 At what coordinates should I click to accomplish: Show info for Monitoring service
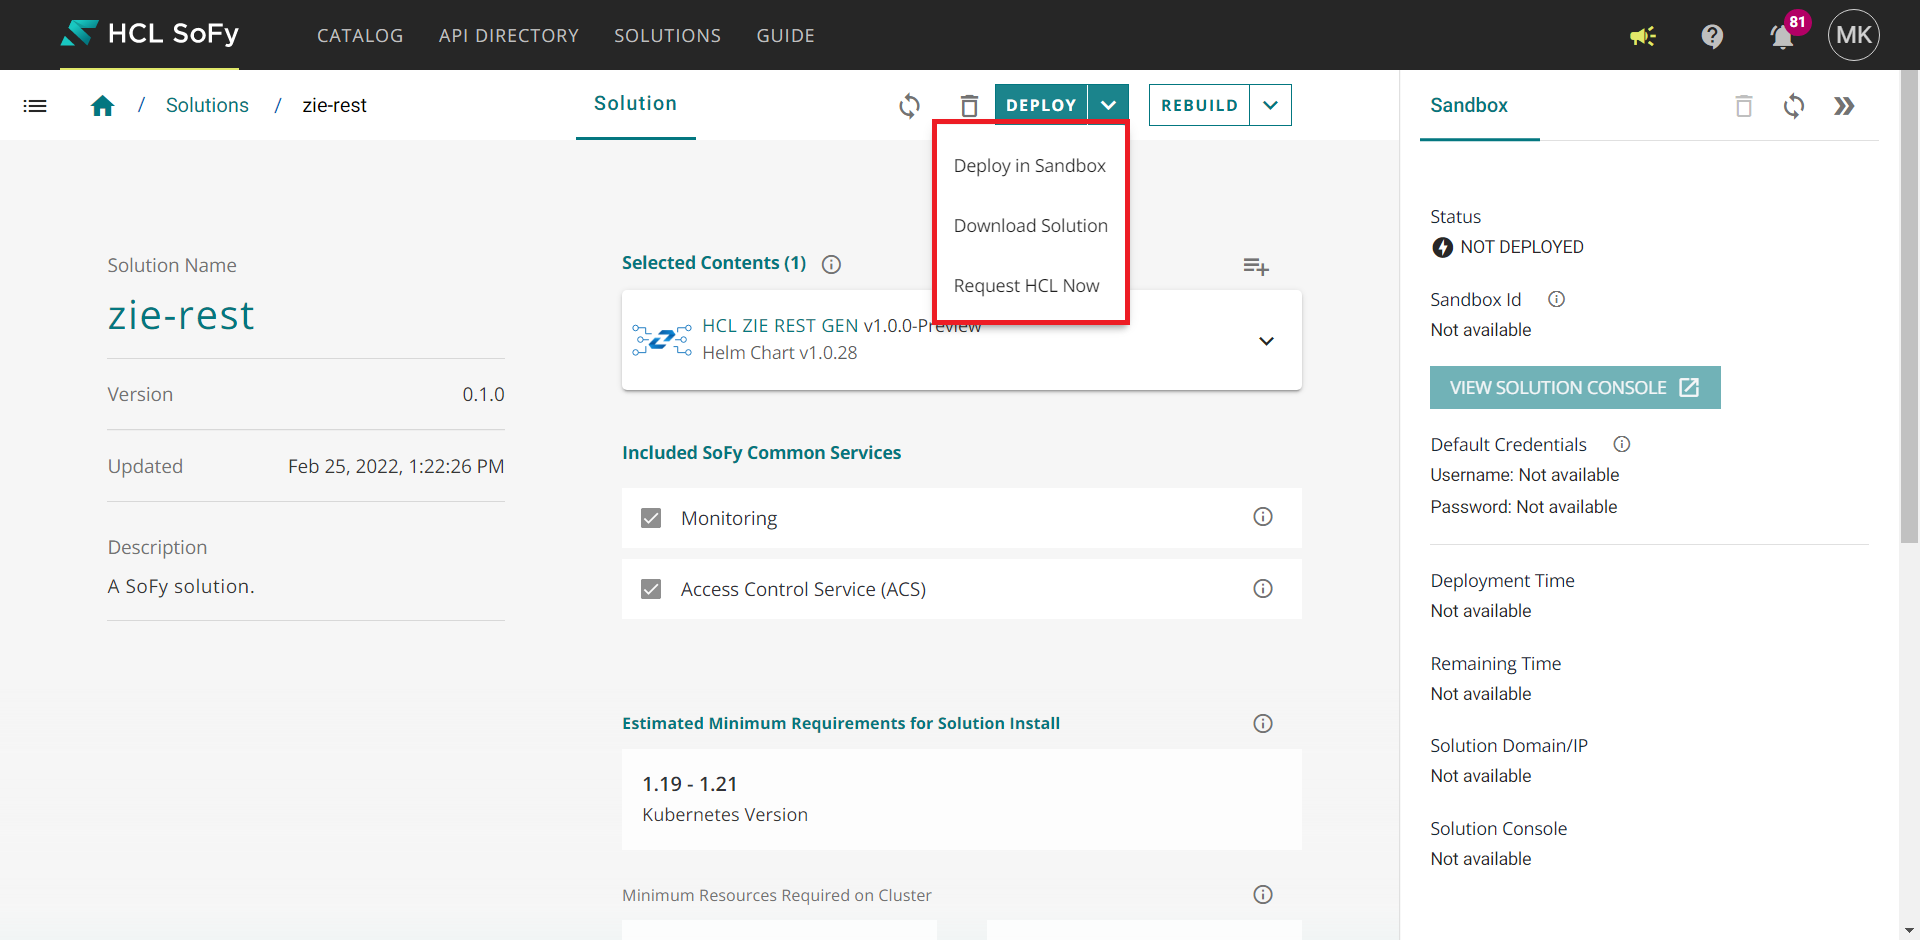(1263, 517)
